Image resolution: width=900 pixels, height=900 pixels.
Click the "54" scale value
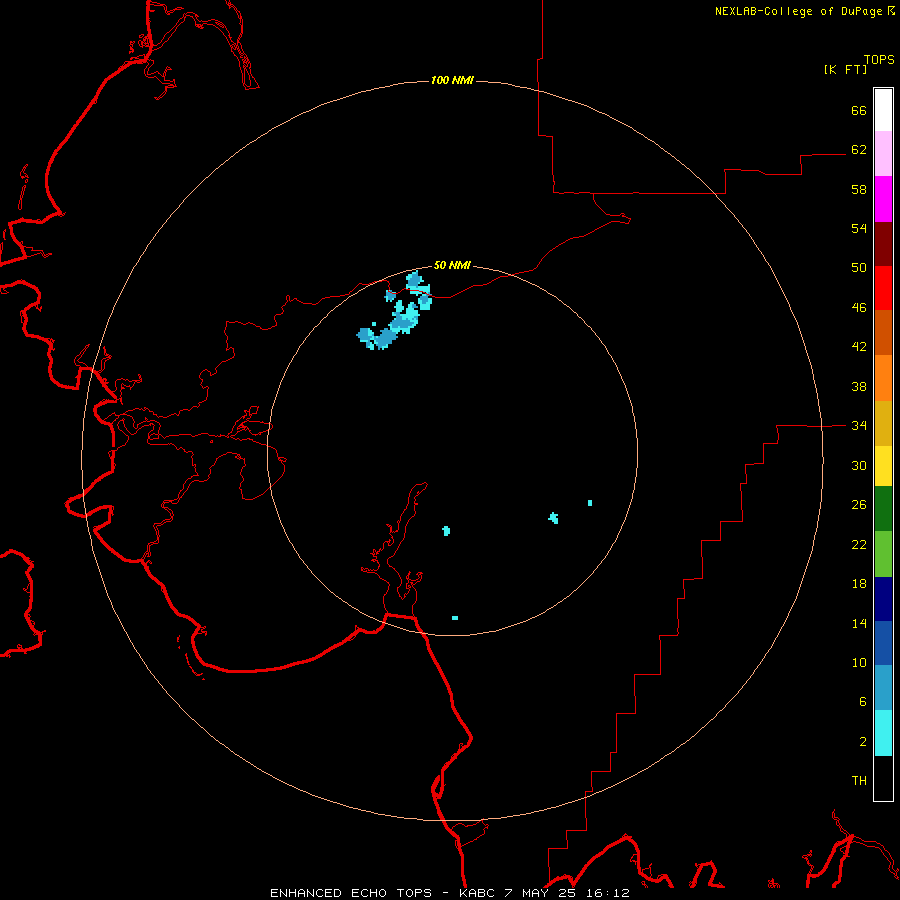pos(859,228)
